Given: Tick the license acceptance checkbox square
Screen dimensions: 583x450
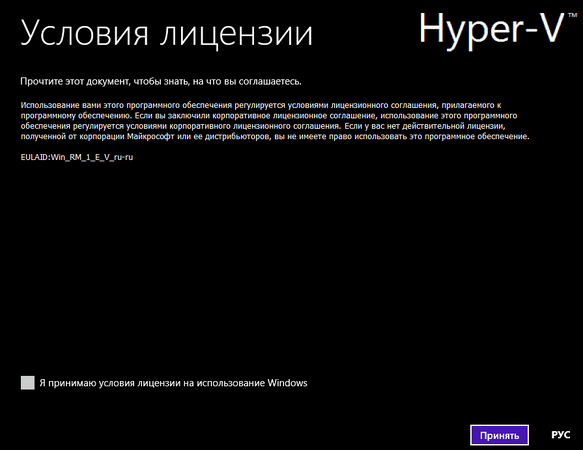Looking at the screenshot, I should [28, 383].
